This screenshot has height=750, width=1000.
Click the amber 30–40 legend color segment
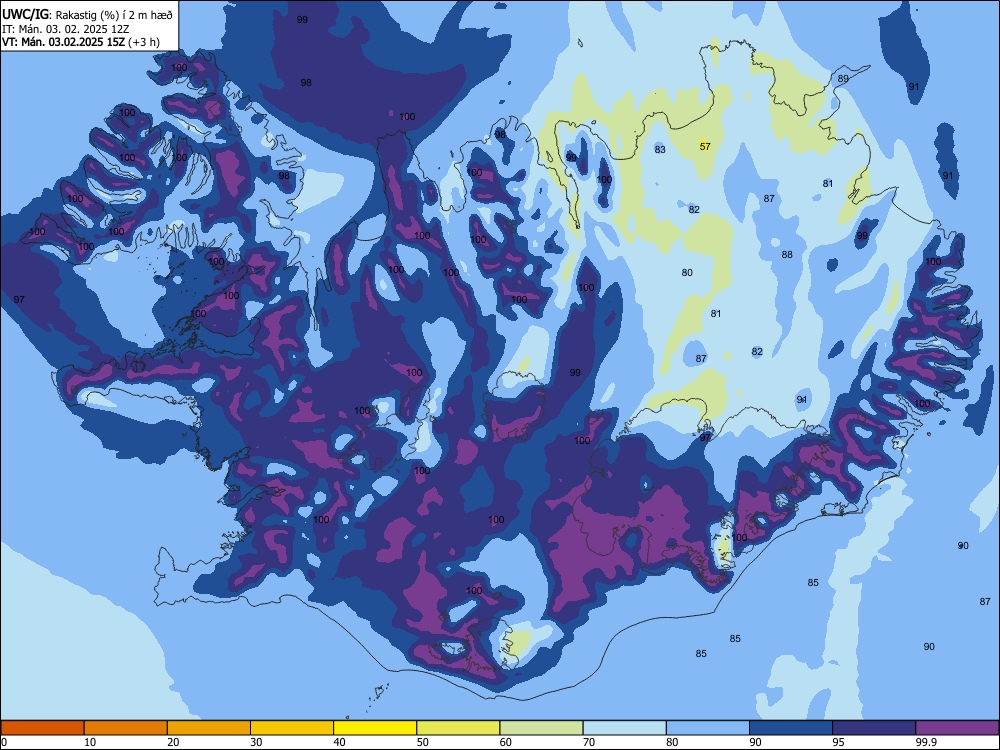tap(292, 728)
